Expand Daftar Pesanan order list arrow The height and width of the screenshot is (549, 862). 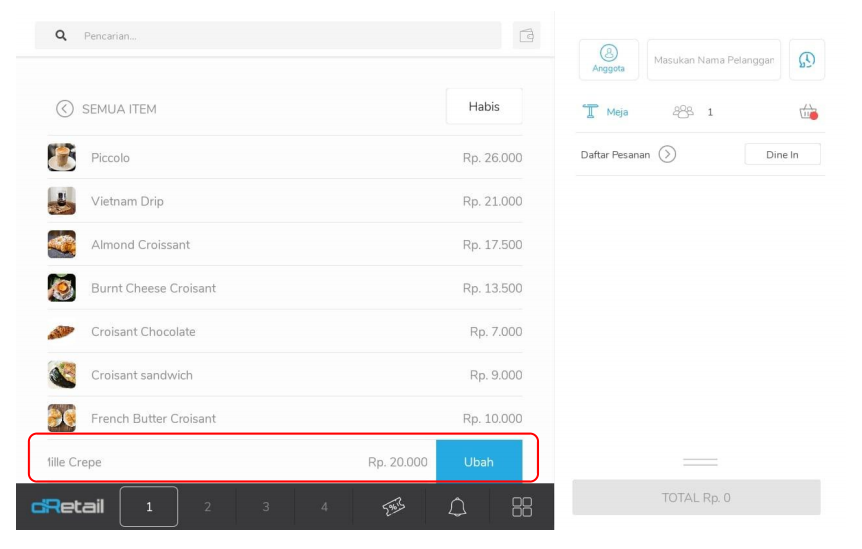pos(668,155)
